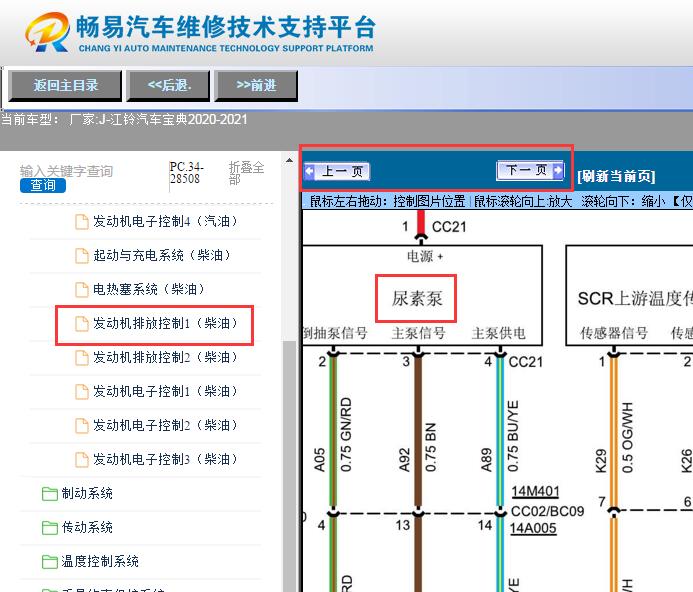
Task: Click the 返回主目录 button
Action: coord(65,85)
